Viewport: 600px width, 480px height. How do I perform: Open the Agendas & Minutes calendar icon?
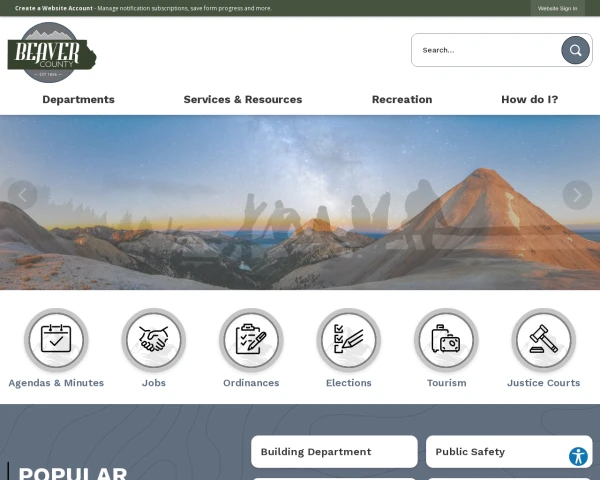click(56, 340)
